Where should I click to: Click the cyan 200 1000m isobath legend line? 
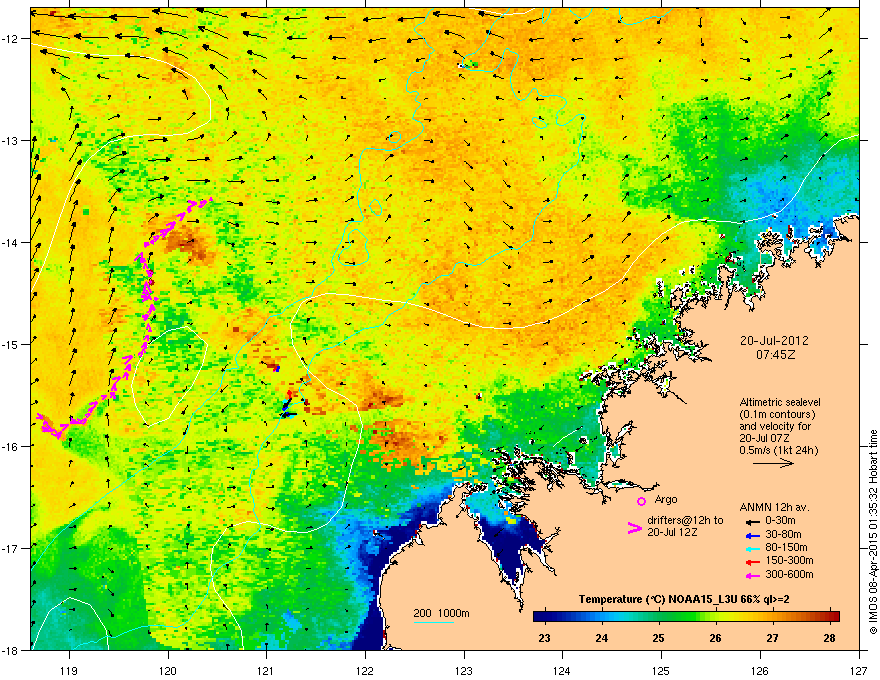click(433, 622)
